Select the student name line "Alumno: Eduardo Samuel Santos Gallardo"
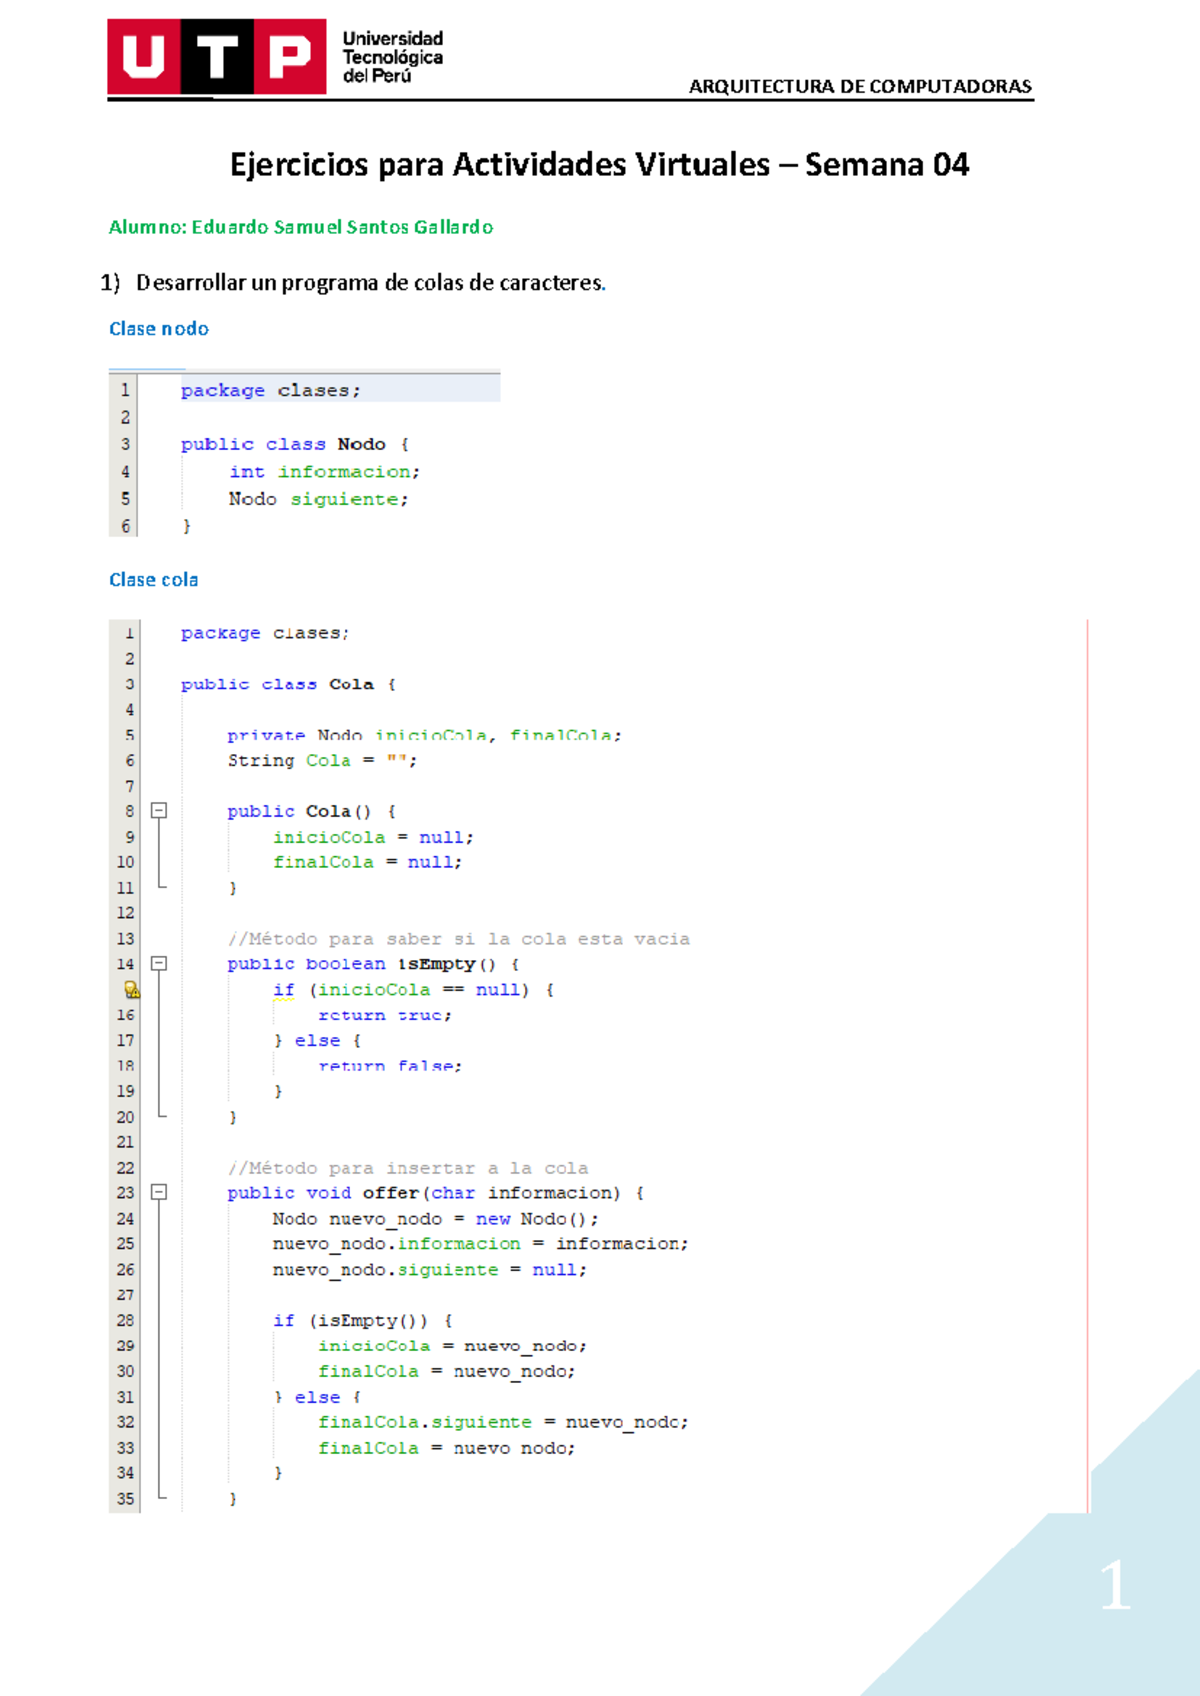The image size is (1200, 1696). tap(301, 228)
